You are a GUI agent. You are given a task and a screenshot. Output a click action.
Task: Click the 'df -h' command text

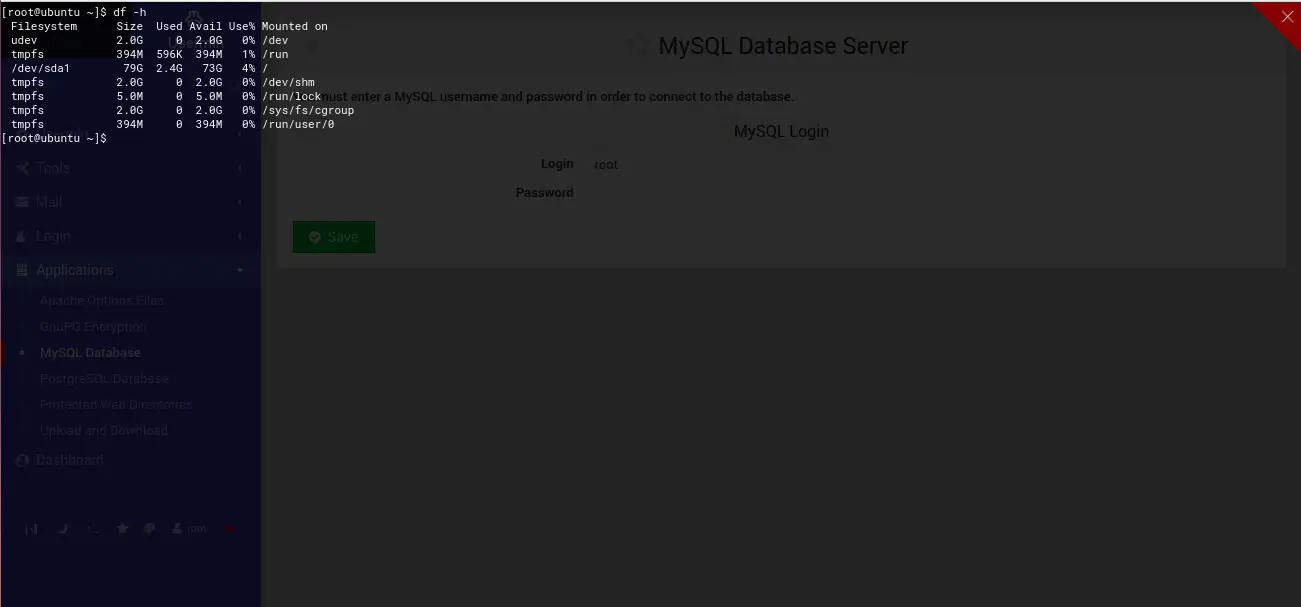pyautogui.click(x=130, y=12)
